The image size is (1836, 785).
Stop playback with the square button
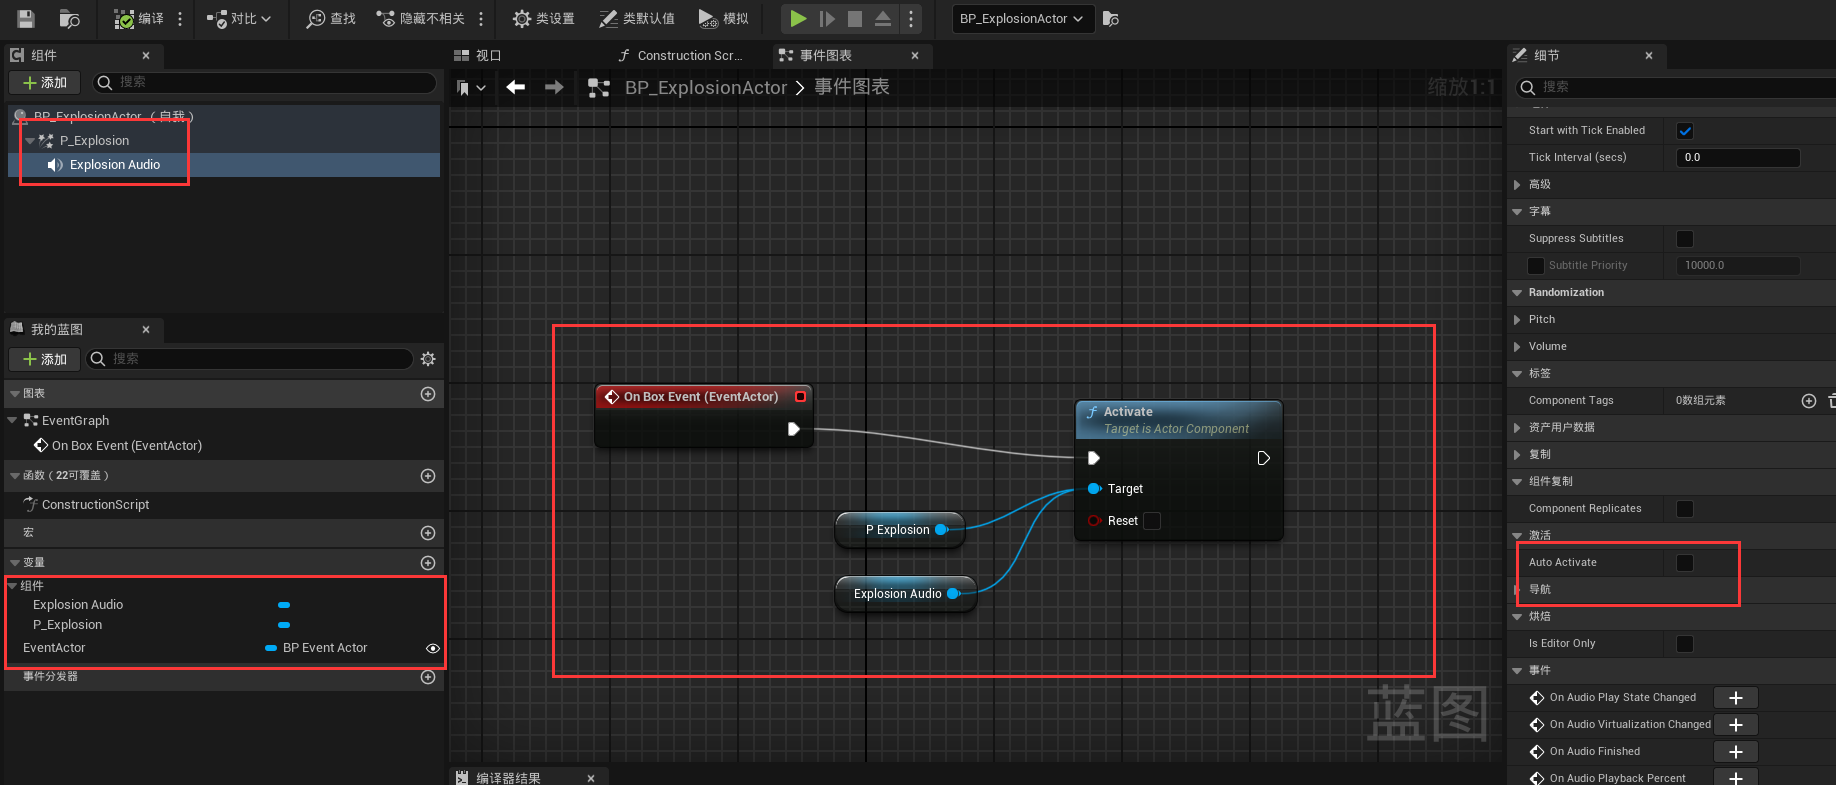(855, 18)
